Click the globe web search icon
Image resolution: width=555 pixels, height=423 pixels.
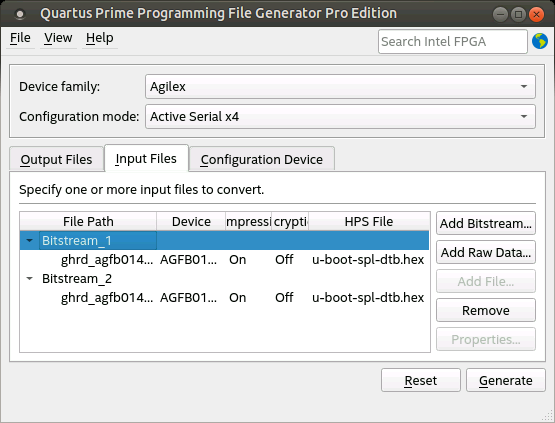pos(539,41)
